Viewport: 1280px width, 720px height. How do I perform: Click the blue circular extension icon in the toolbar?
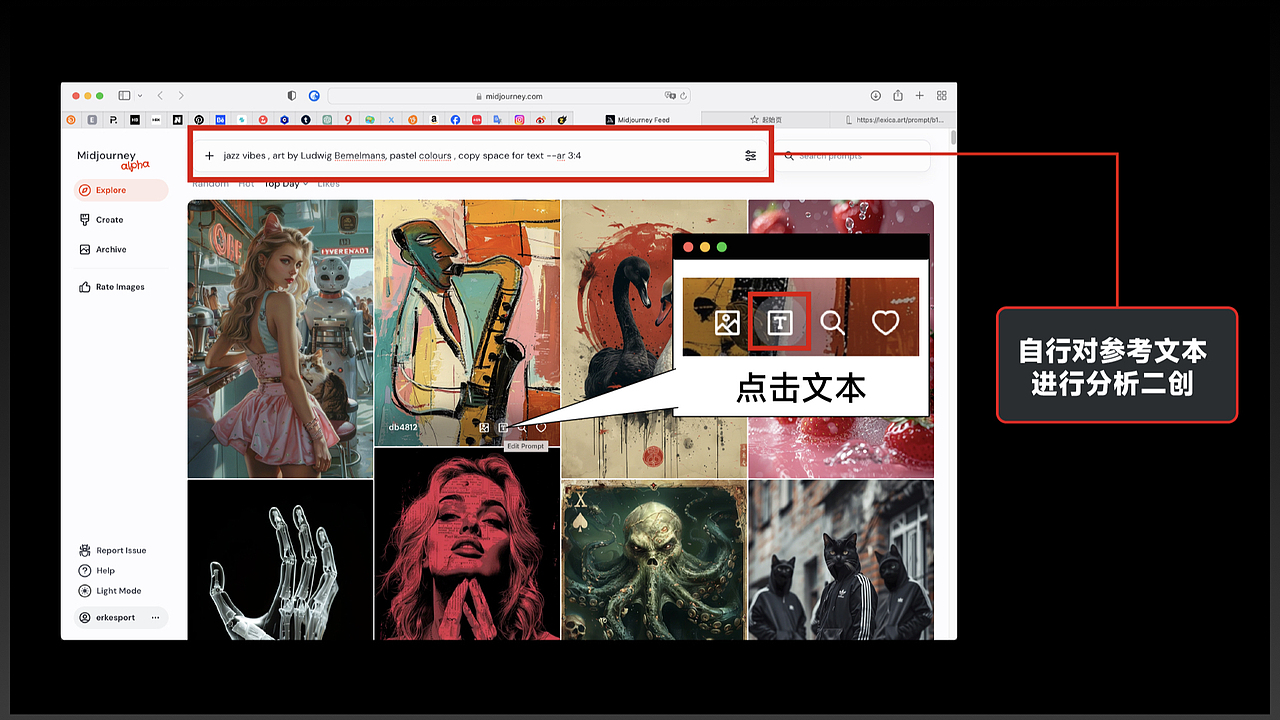pos(314,96)
